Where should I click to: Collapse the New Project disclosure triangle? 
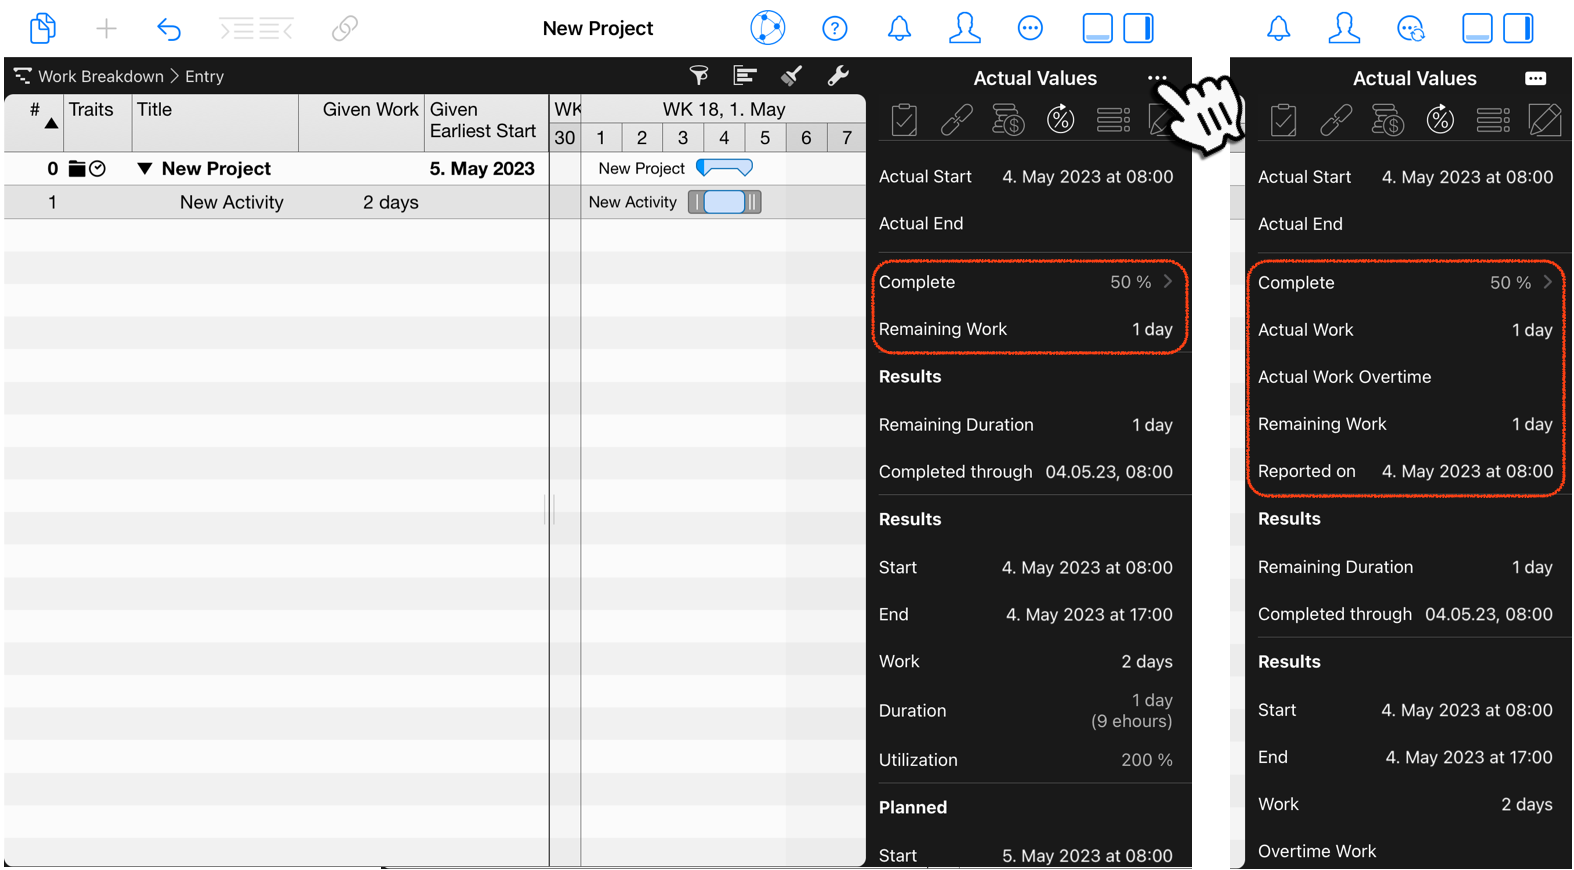tap(145, 169)
